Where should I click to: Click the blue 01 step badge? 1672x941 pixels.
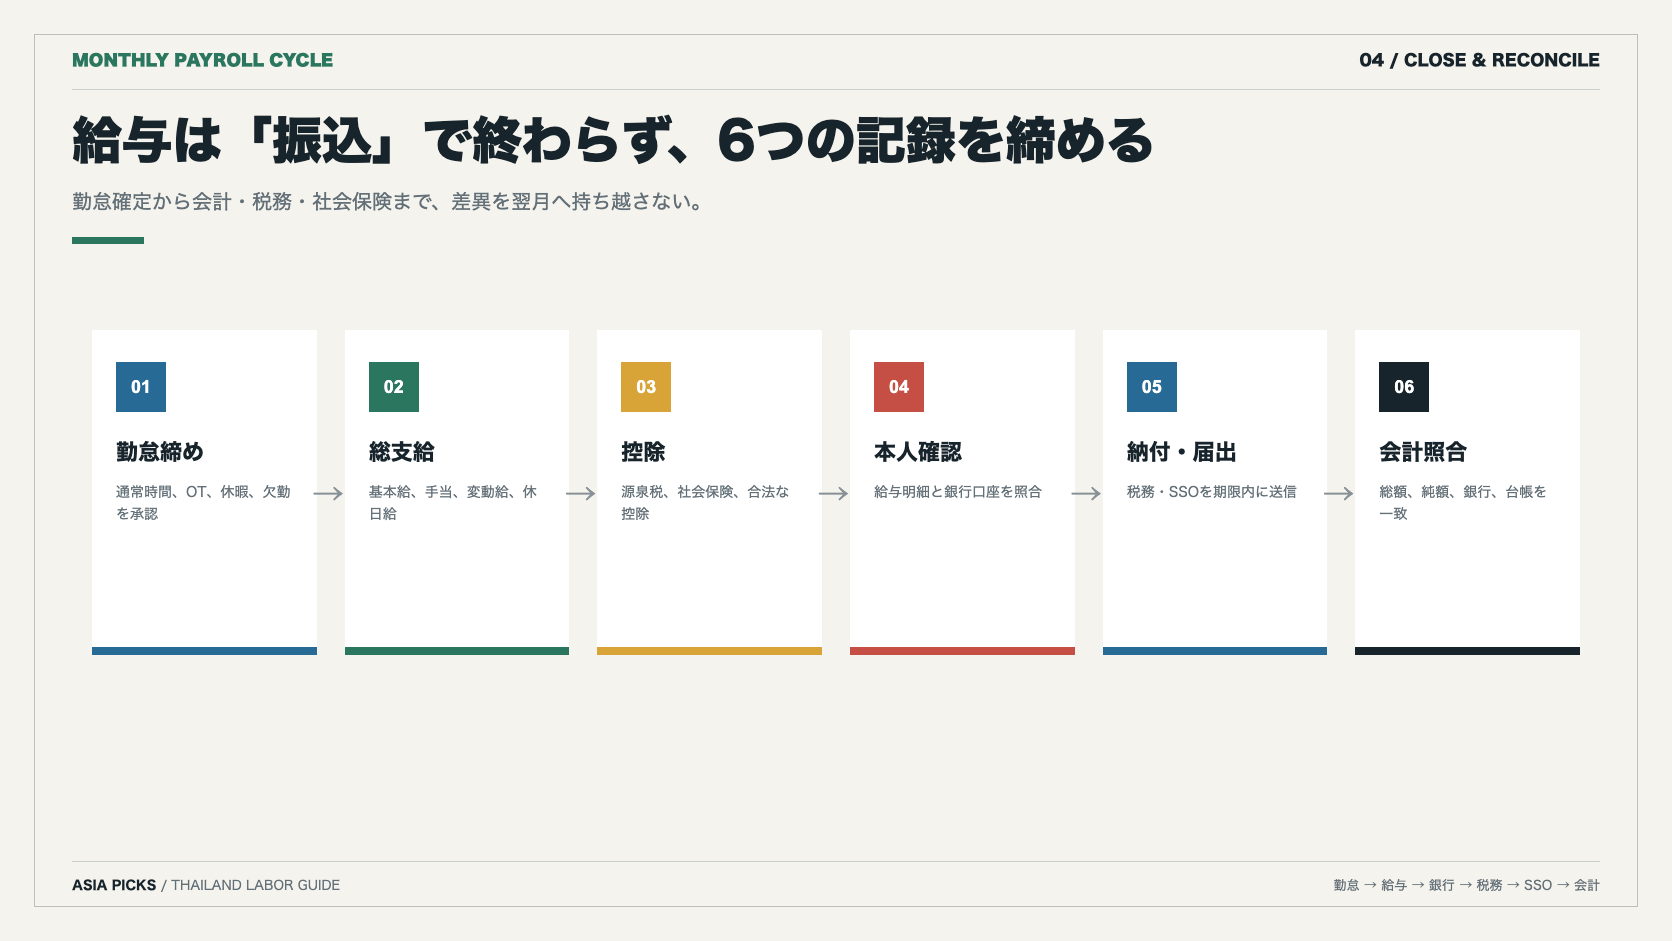click(141, 387)
